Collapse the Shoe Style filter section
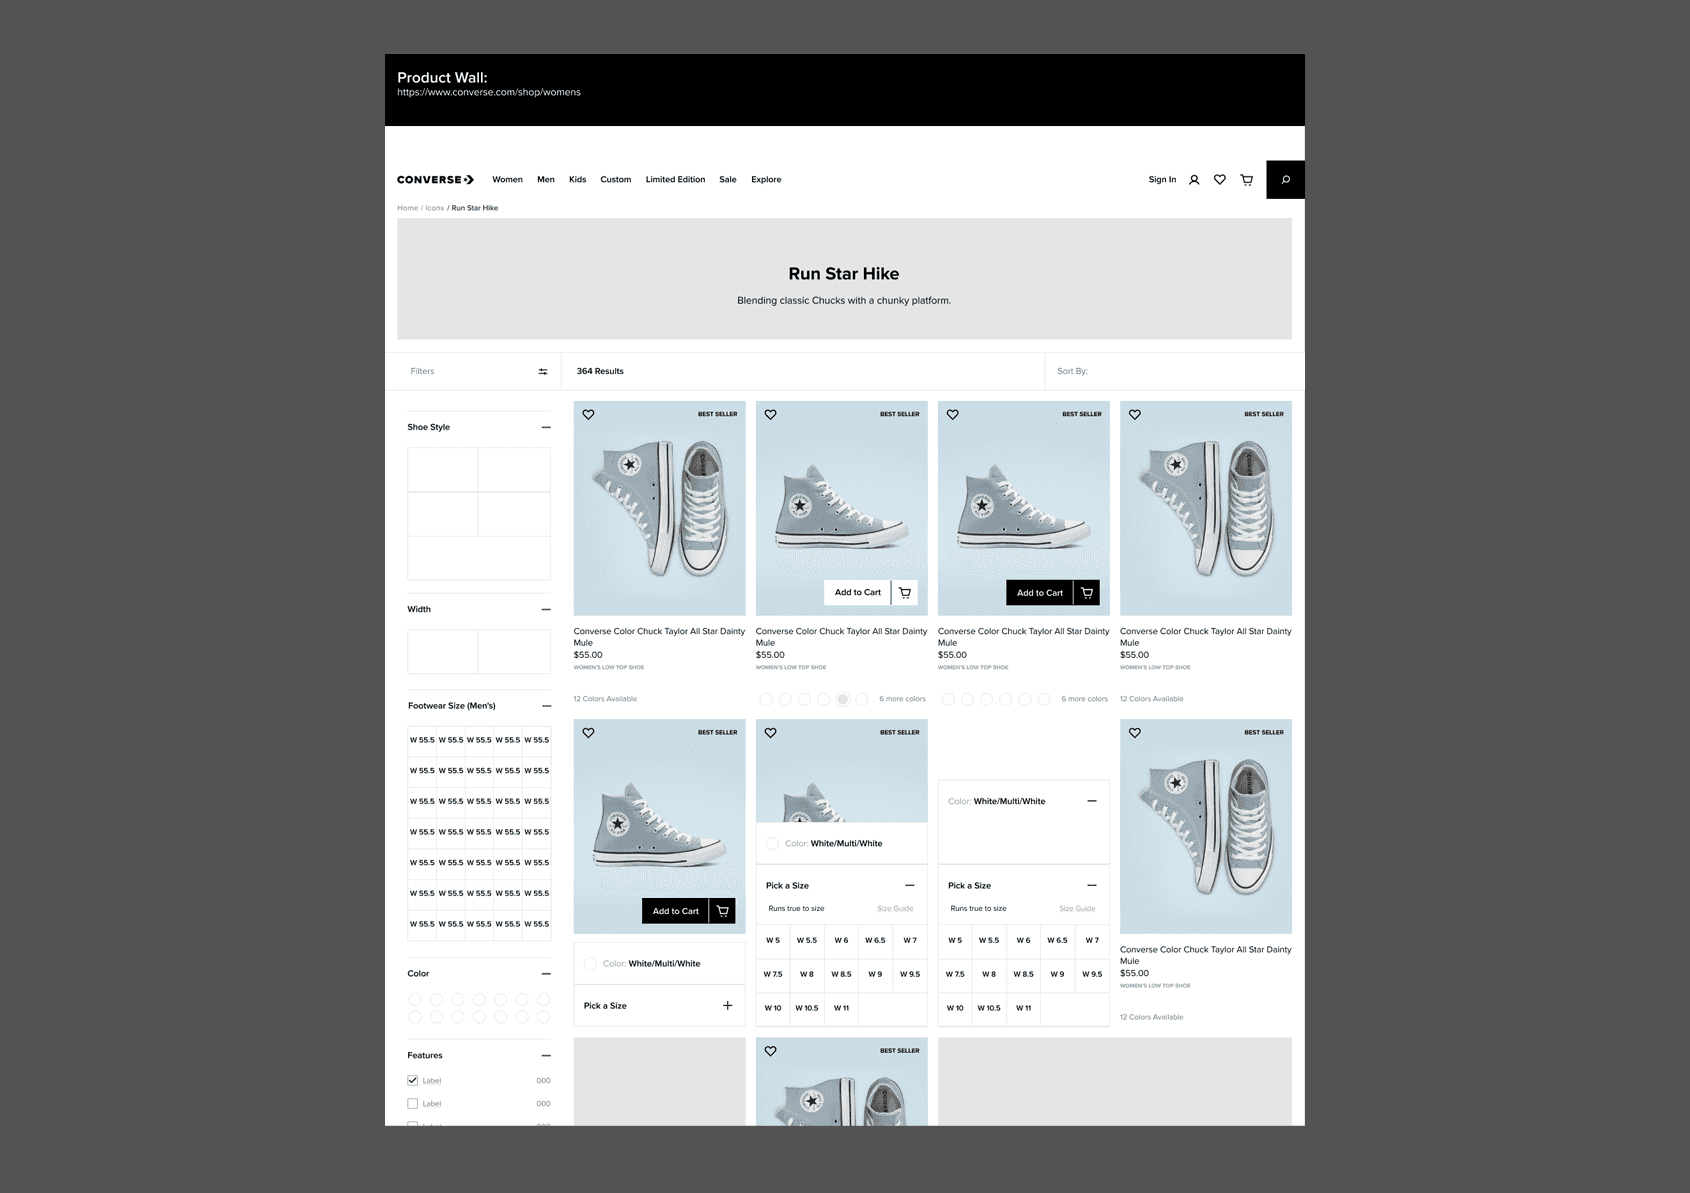Image resolution: width=1690 pixels, height=1193 pixels. 546,427
